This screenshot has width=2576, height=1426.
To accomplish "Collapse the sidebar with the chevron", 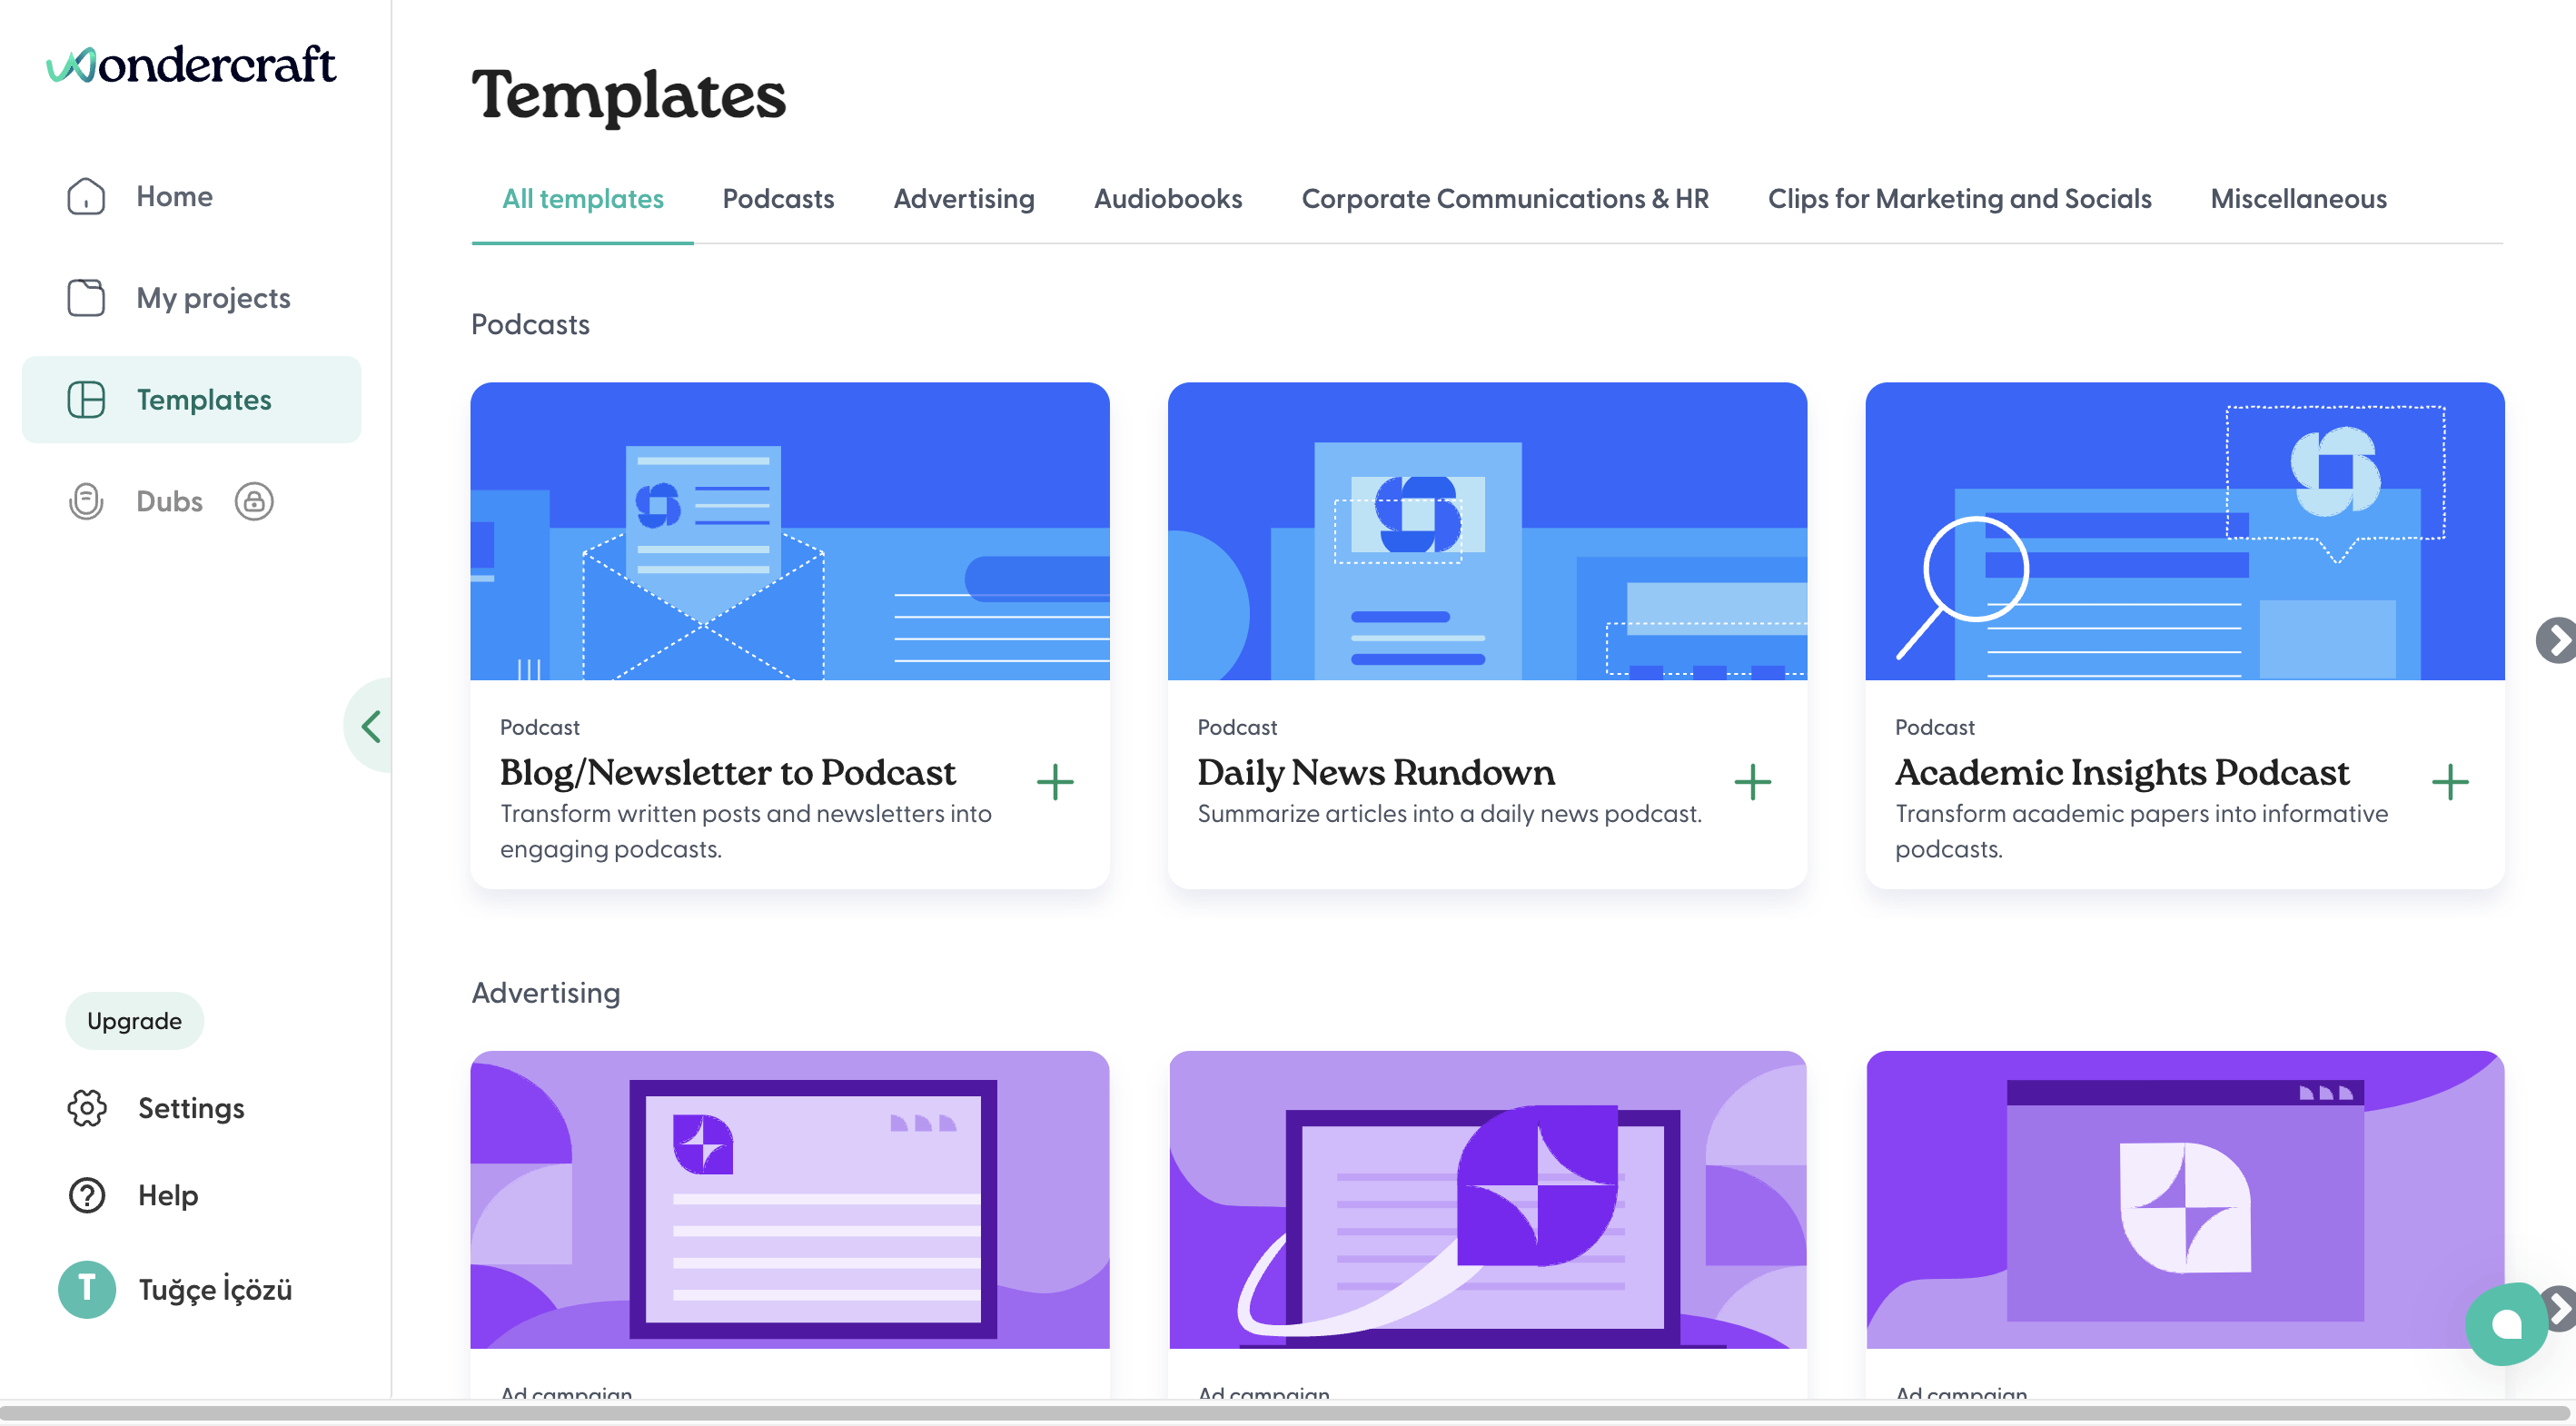I will tap(371, 726).
